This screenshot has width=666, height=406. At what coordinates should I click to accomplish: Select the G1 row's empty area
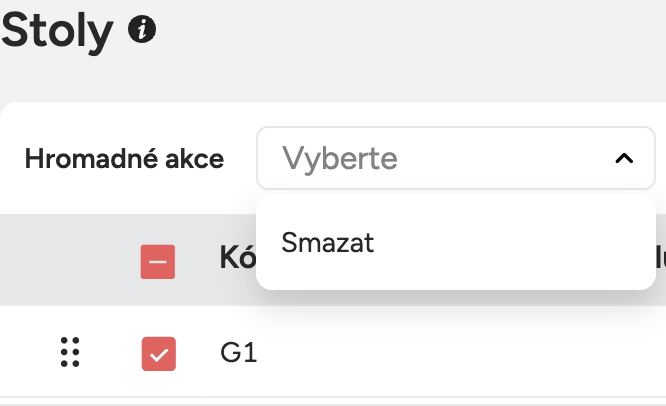pyautogui.click(x=450, y=353)
